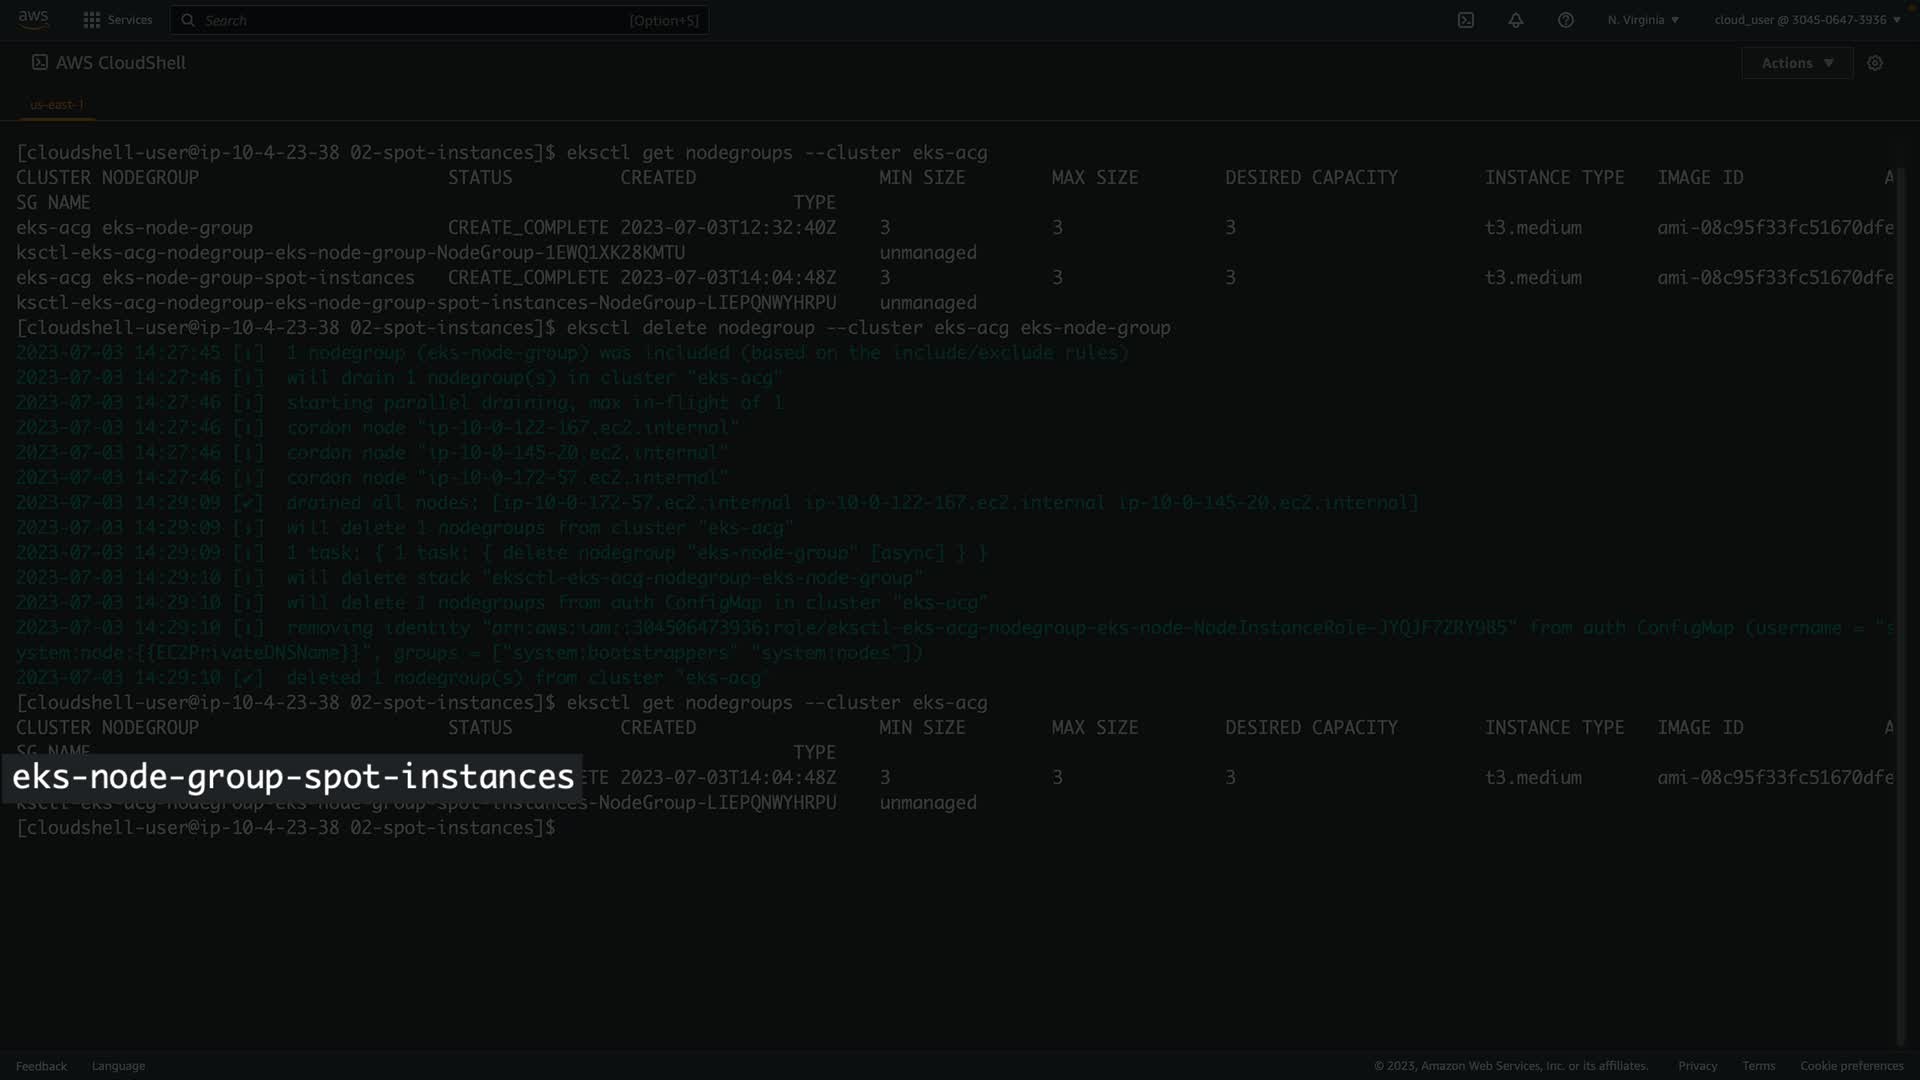Open the Language selector in the footer

[118, 1066]
